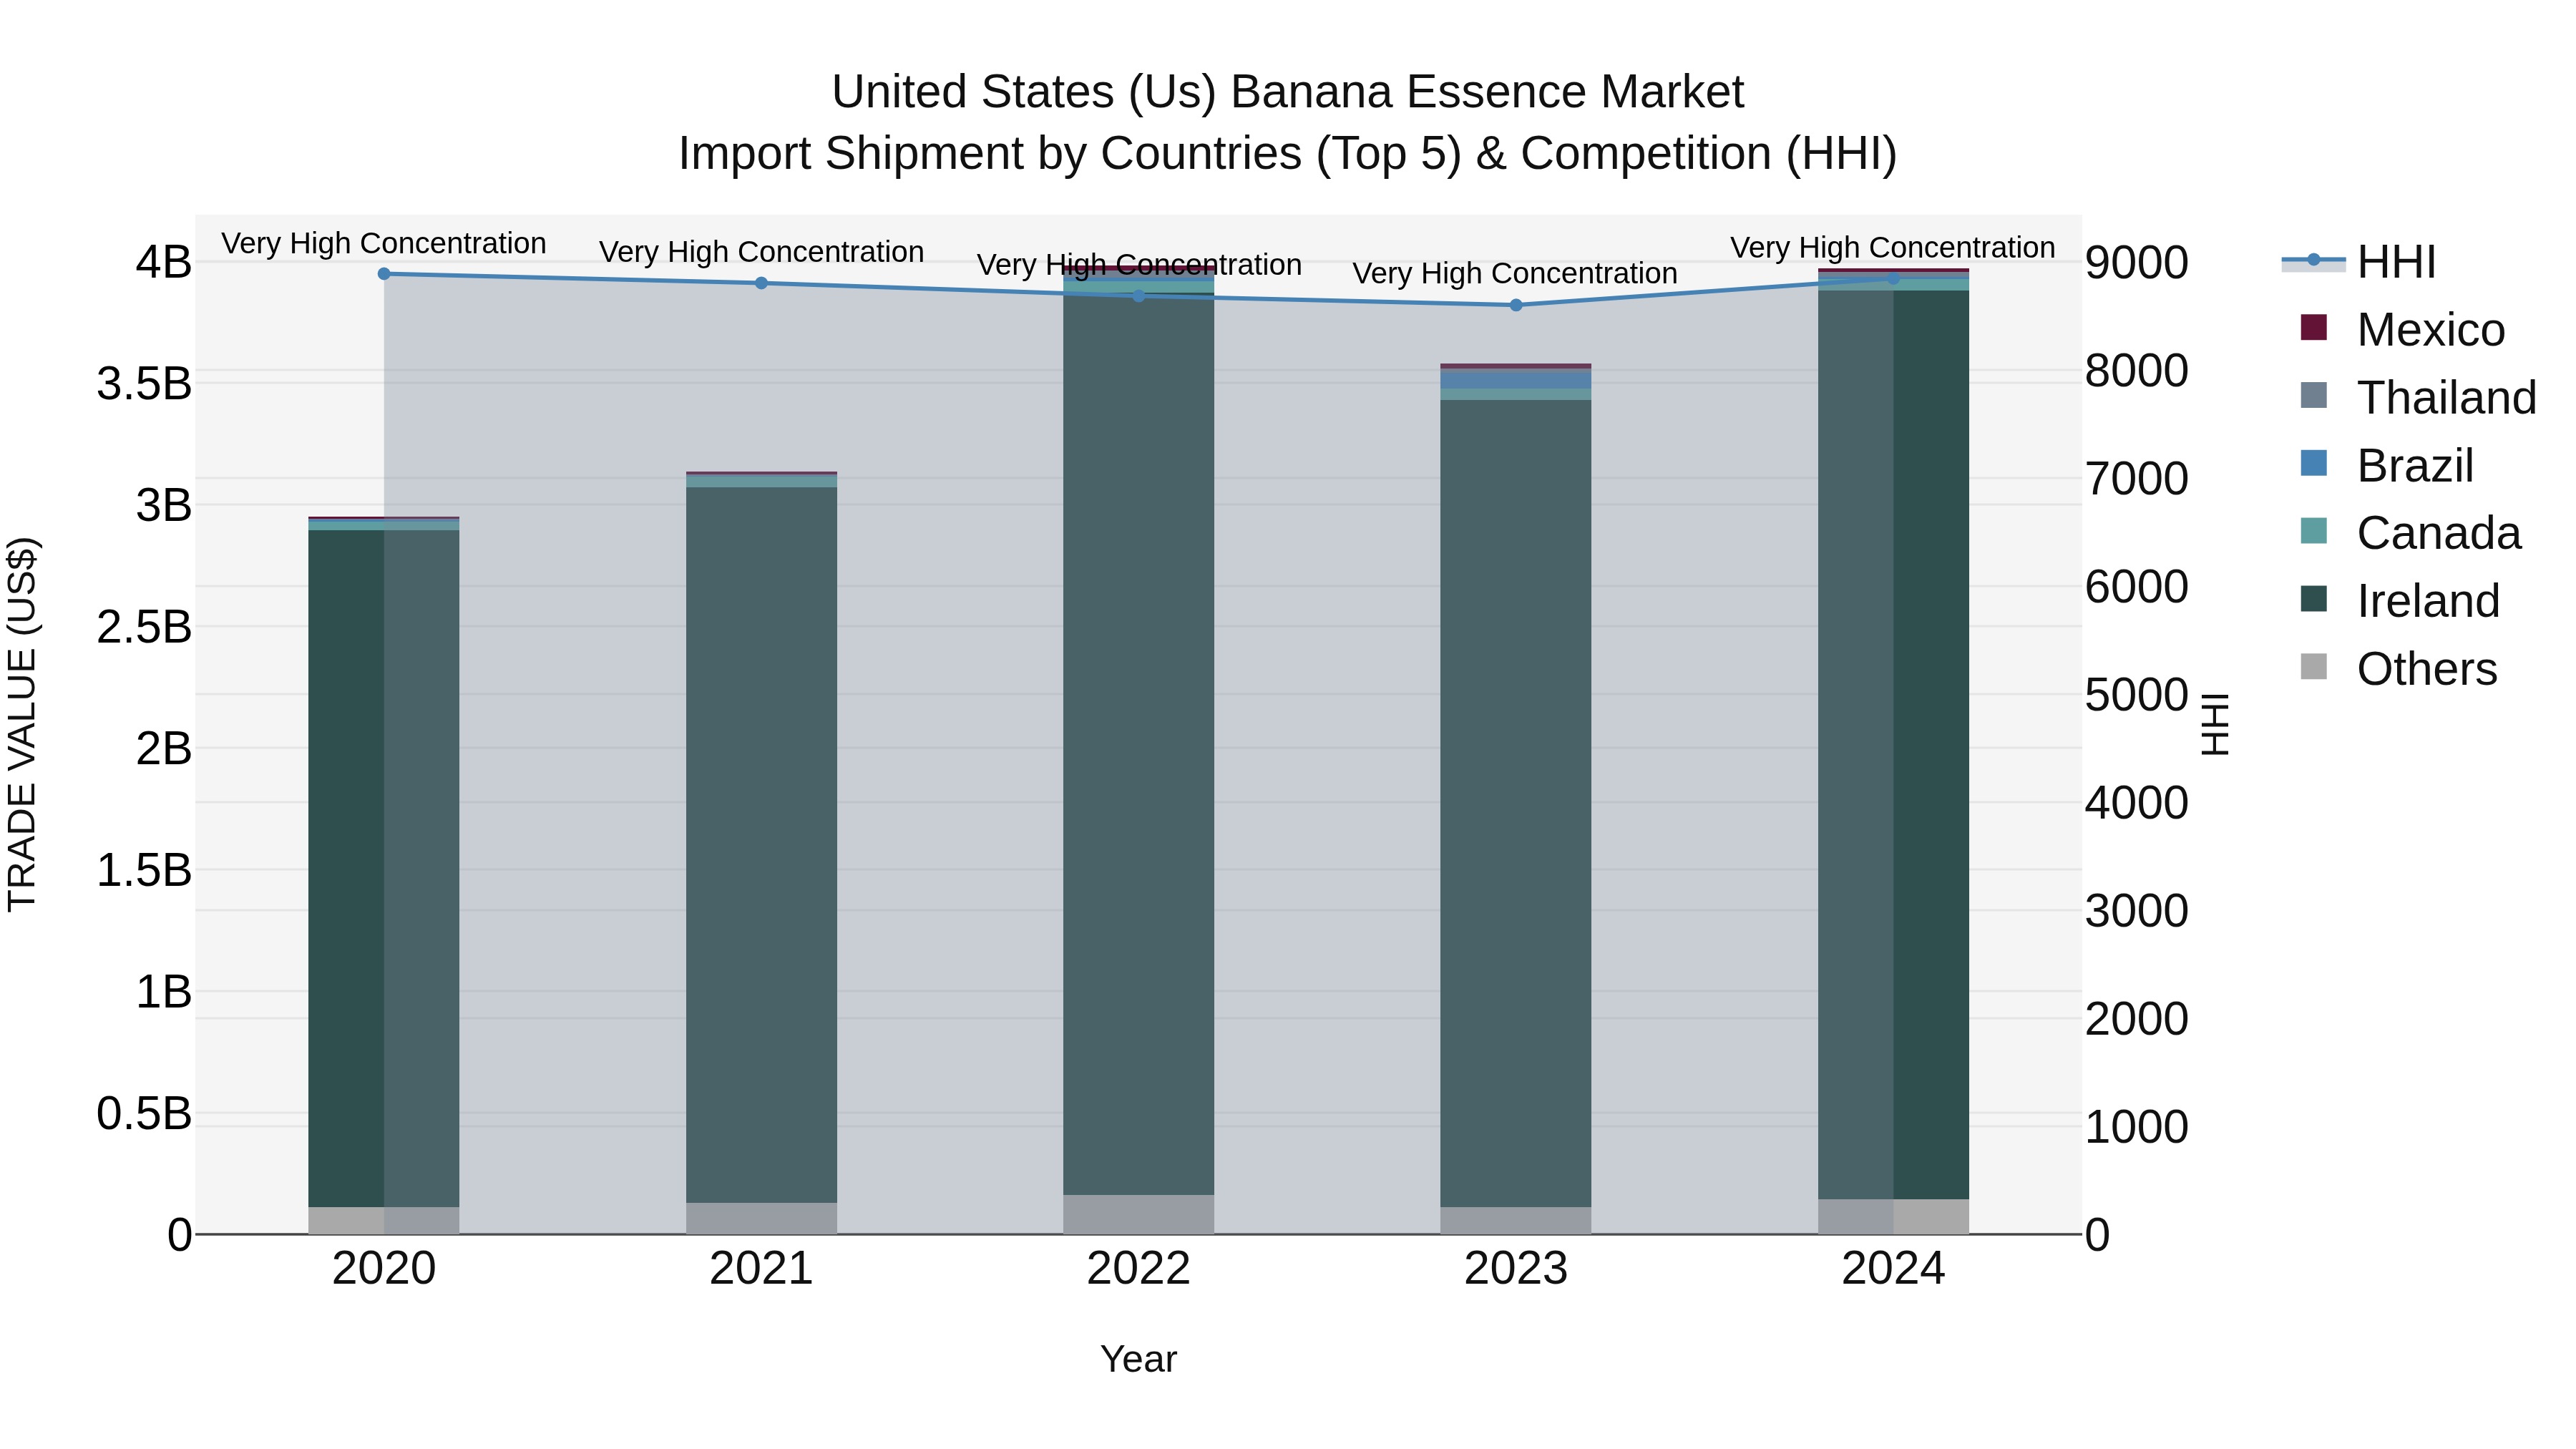The height and width of the screenshot is (1449, 2576).
Task: Click the Brazil legend color swatch
Action: [2314, 463]
